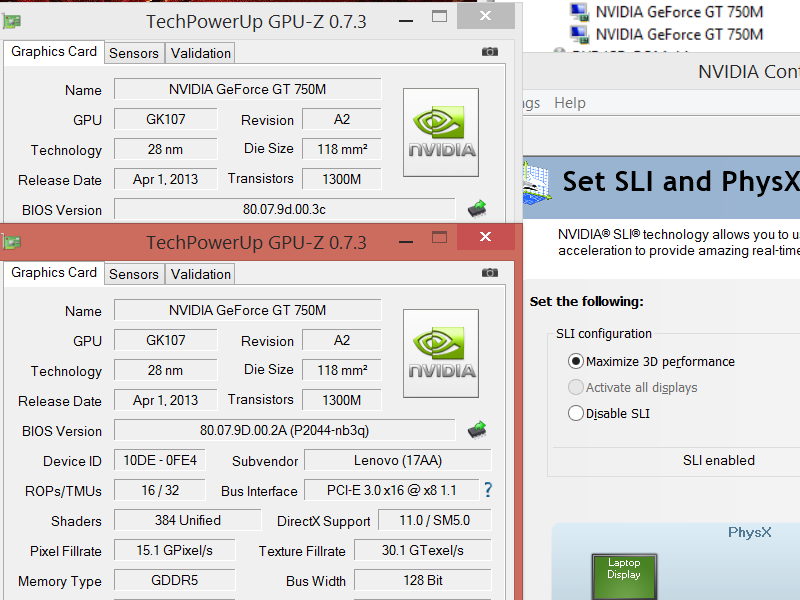Click the BIOS save icon beside 80.07.9D.00.2A (P2044-nb3q)
800x600 pixels.
pyautogui.click(x=477, y=430)
